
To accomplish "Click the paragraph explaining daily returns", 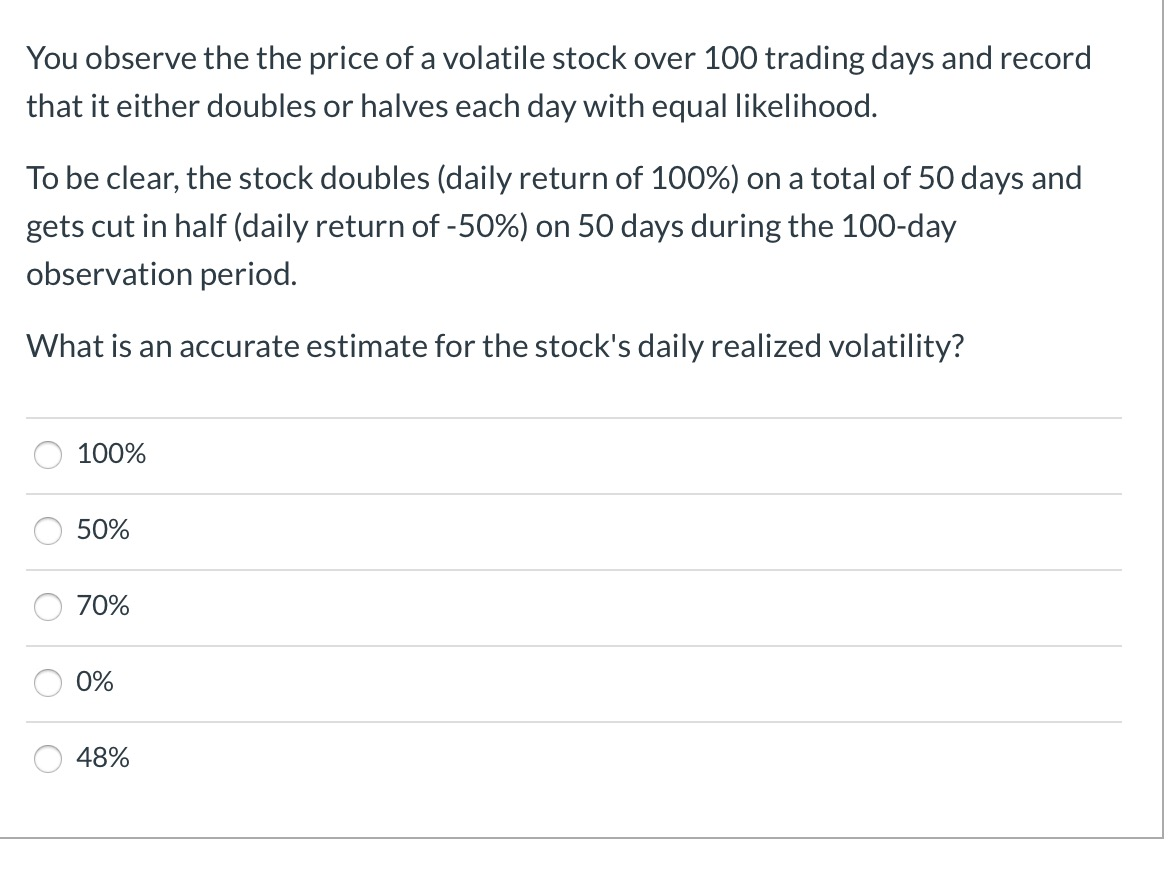I will (554, 226).
